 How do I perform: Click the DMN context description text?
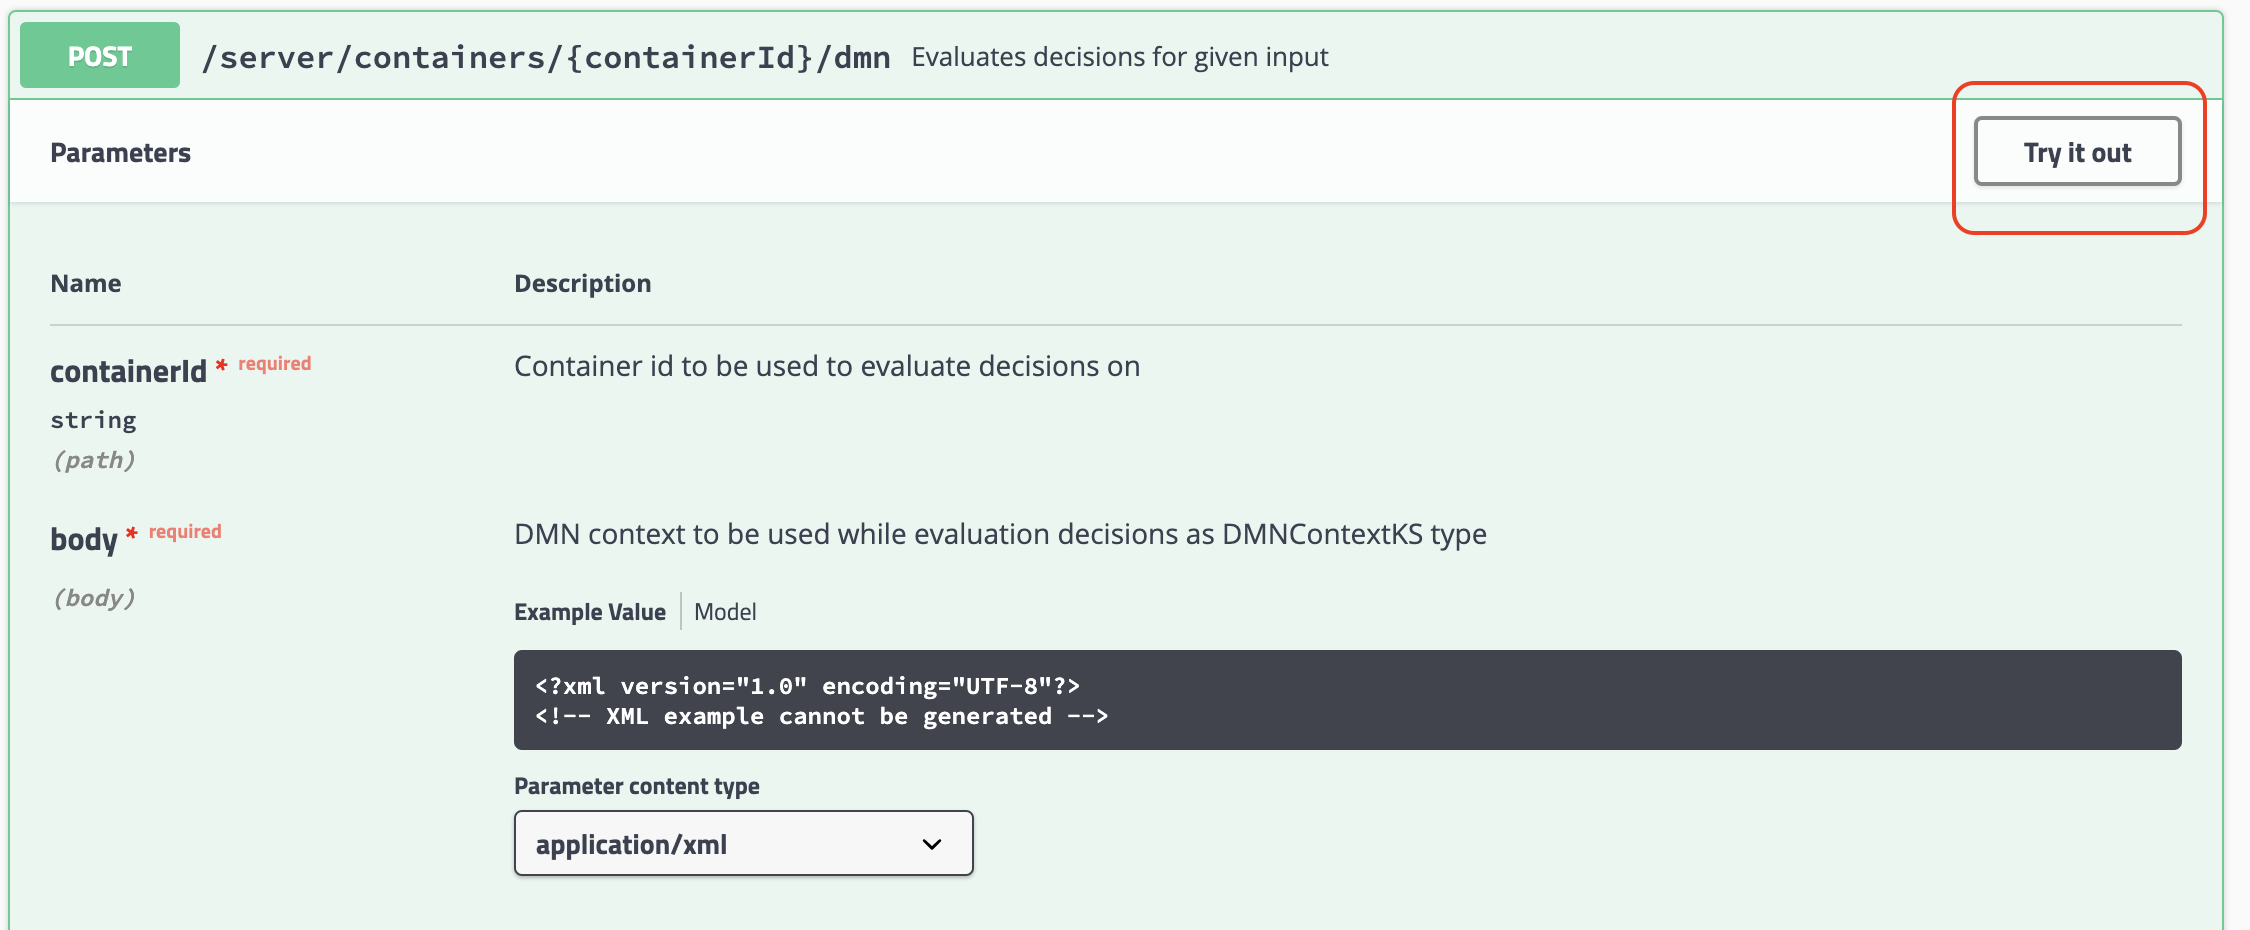click(1000, 534)
